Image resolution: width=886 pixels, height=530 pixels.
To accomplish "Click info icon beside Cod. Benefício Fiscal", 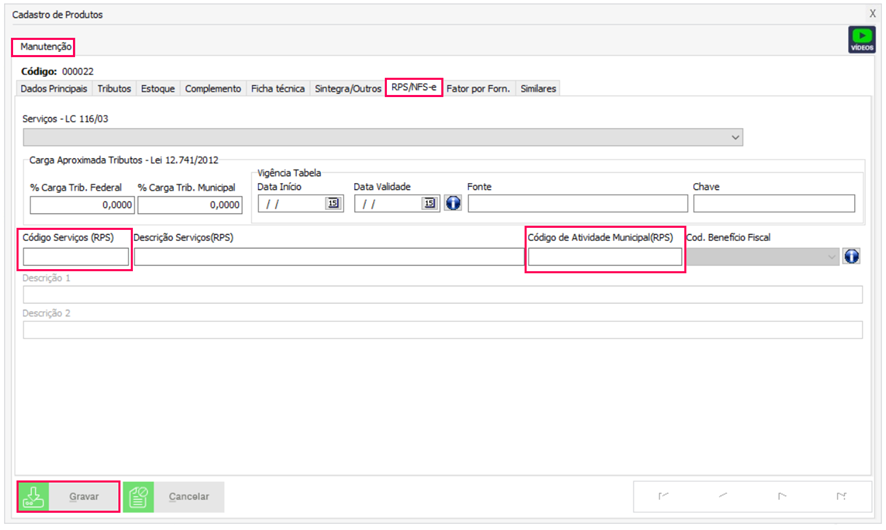I will coord(852,256).
